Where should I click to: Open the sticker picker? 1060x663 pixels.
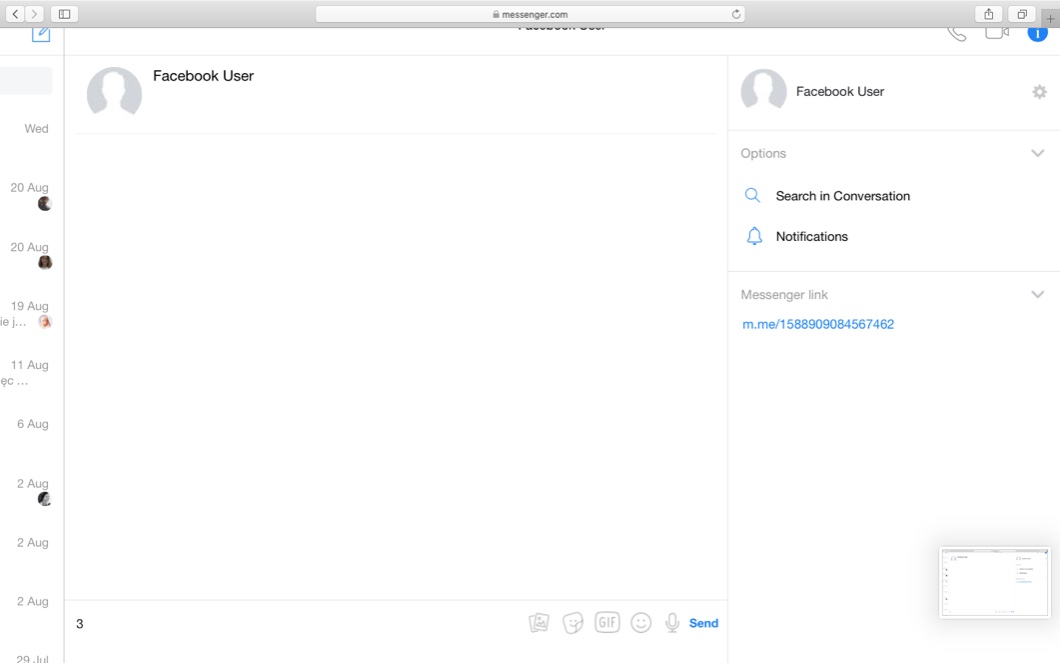573,623
